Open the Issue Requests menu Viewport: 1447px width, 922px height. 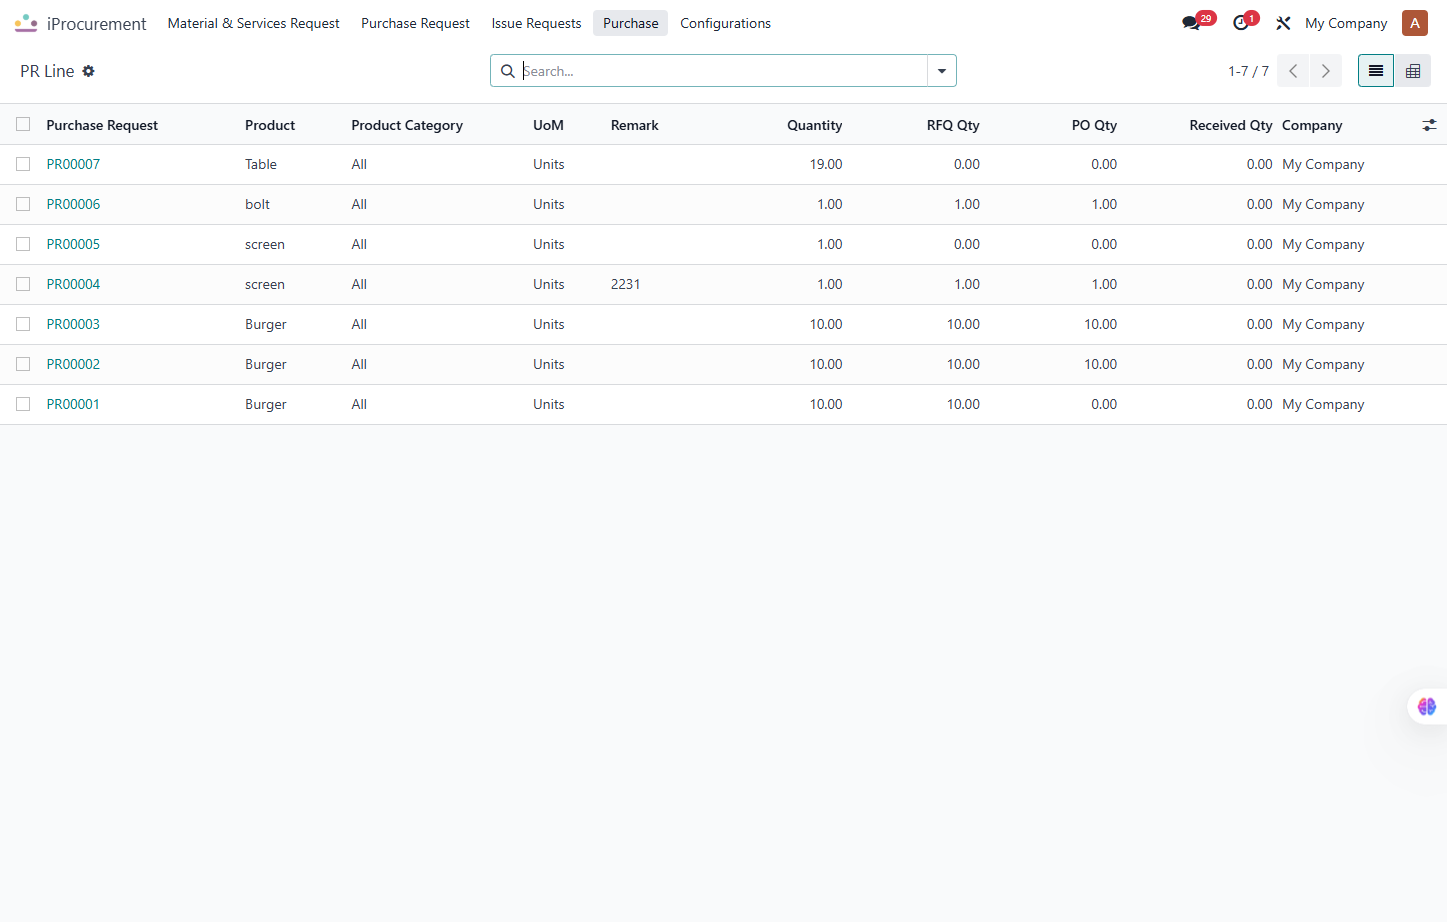point(536,23)
